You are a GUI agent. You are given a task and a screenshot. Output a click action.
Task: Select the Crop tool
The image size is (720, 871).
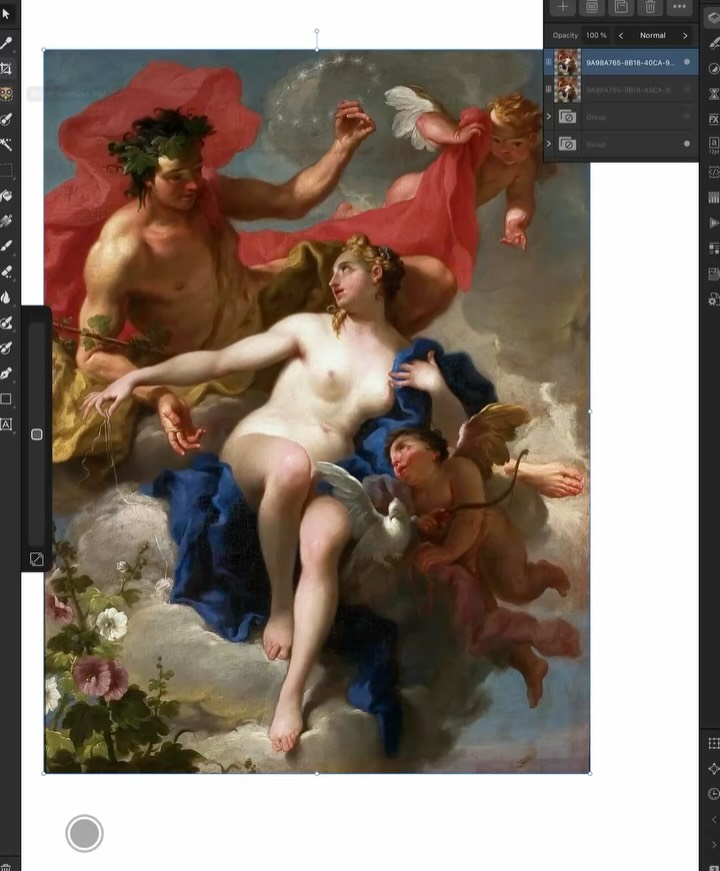(6, 69)
